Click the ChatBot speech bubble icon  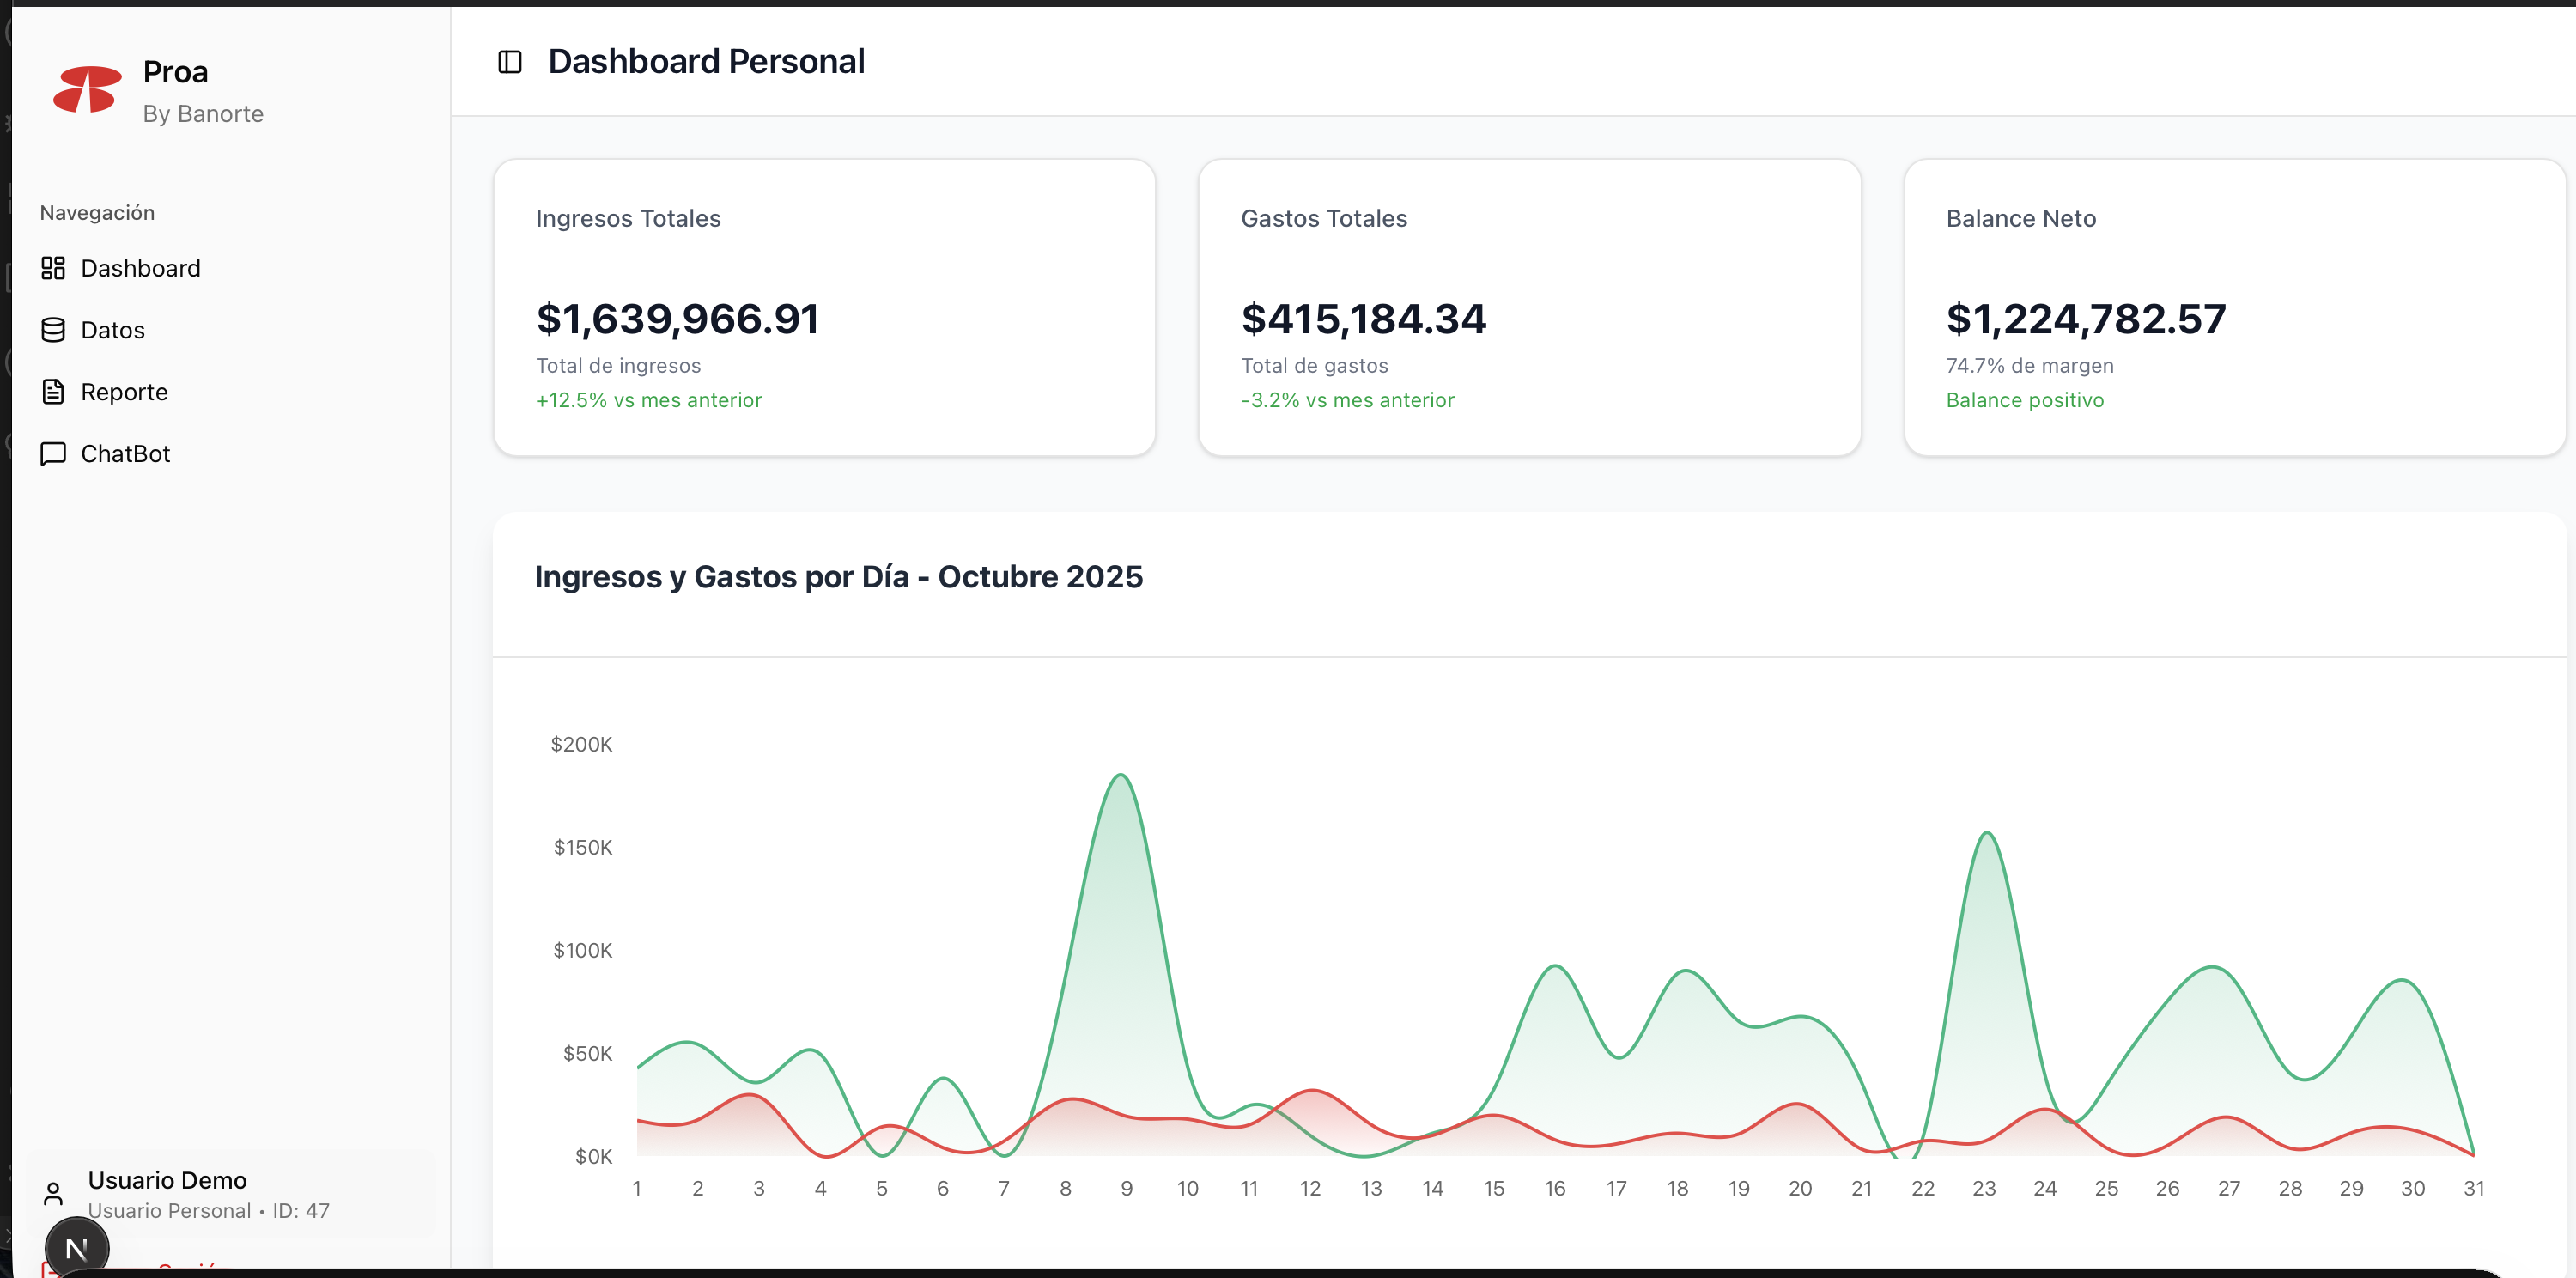[x=53, y=454]
